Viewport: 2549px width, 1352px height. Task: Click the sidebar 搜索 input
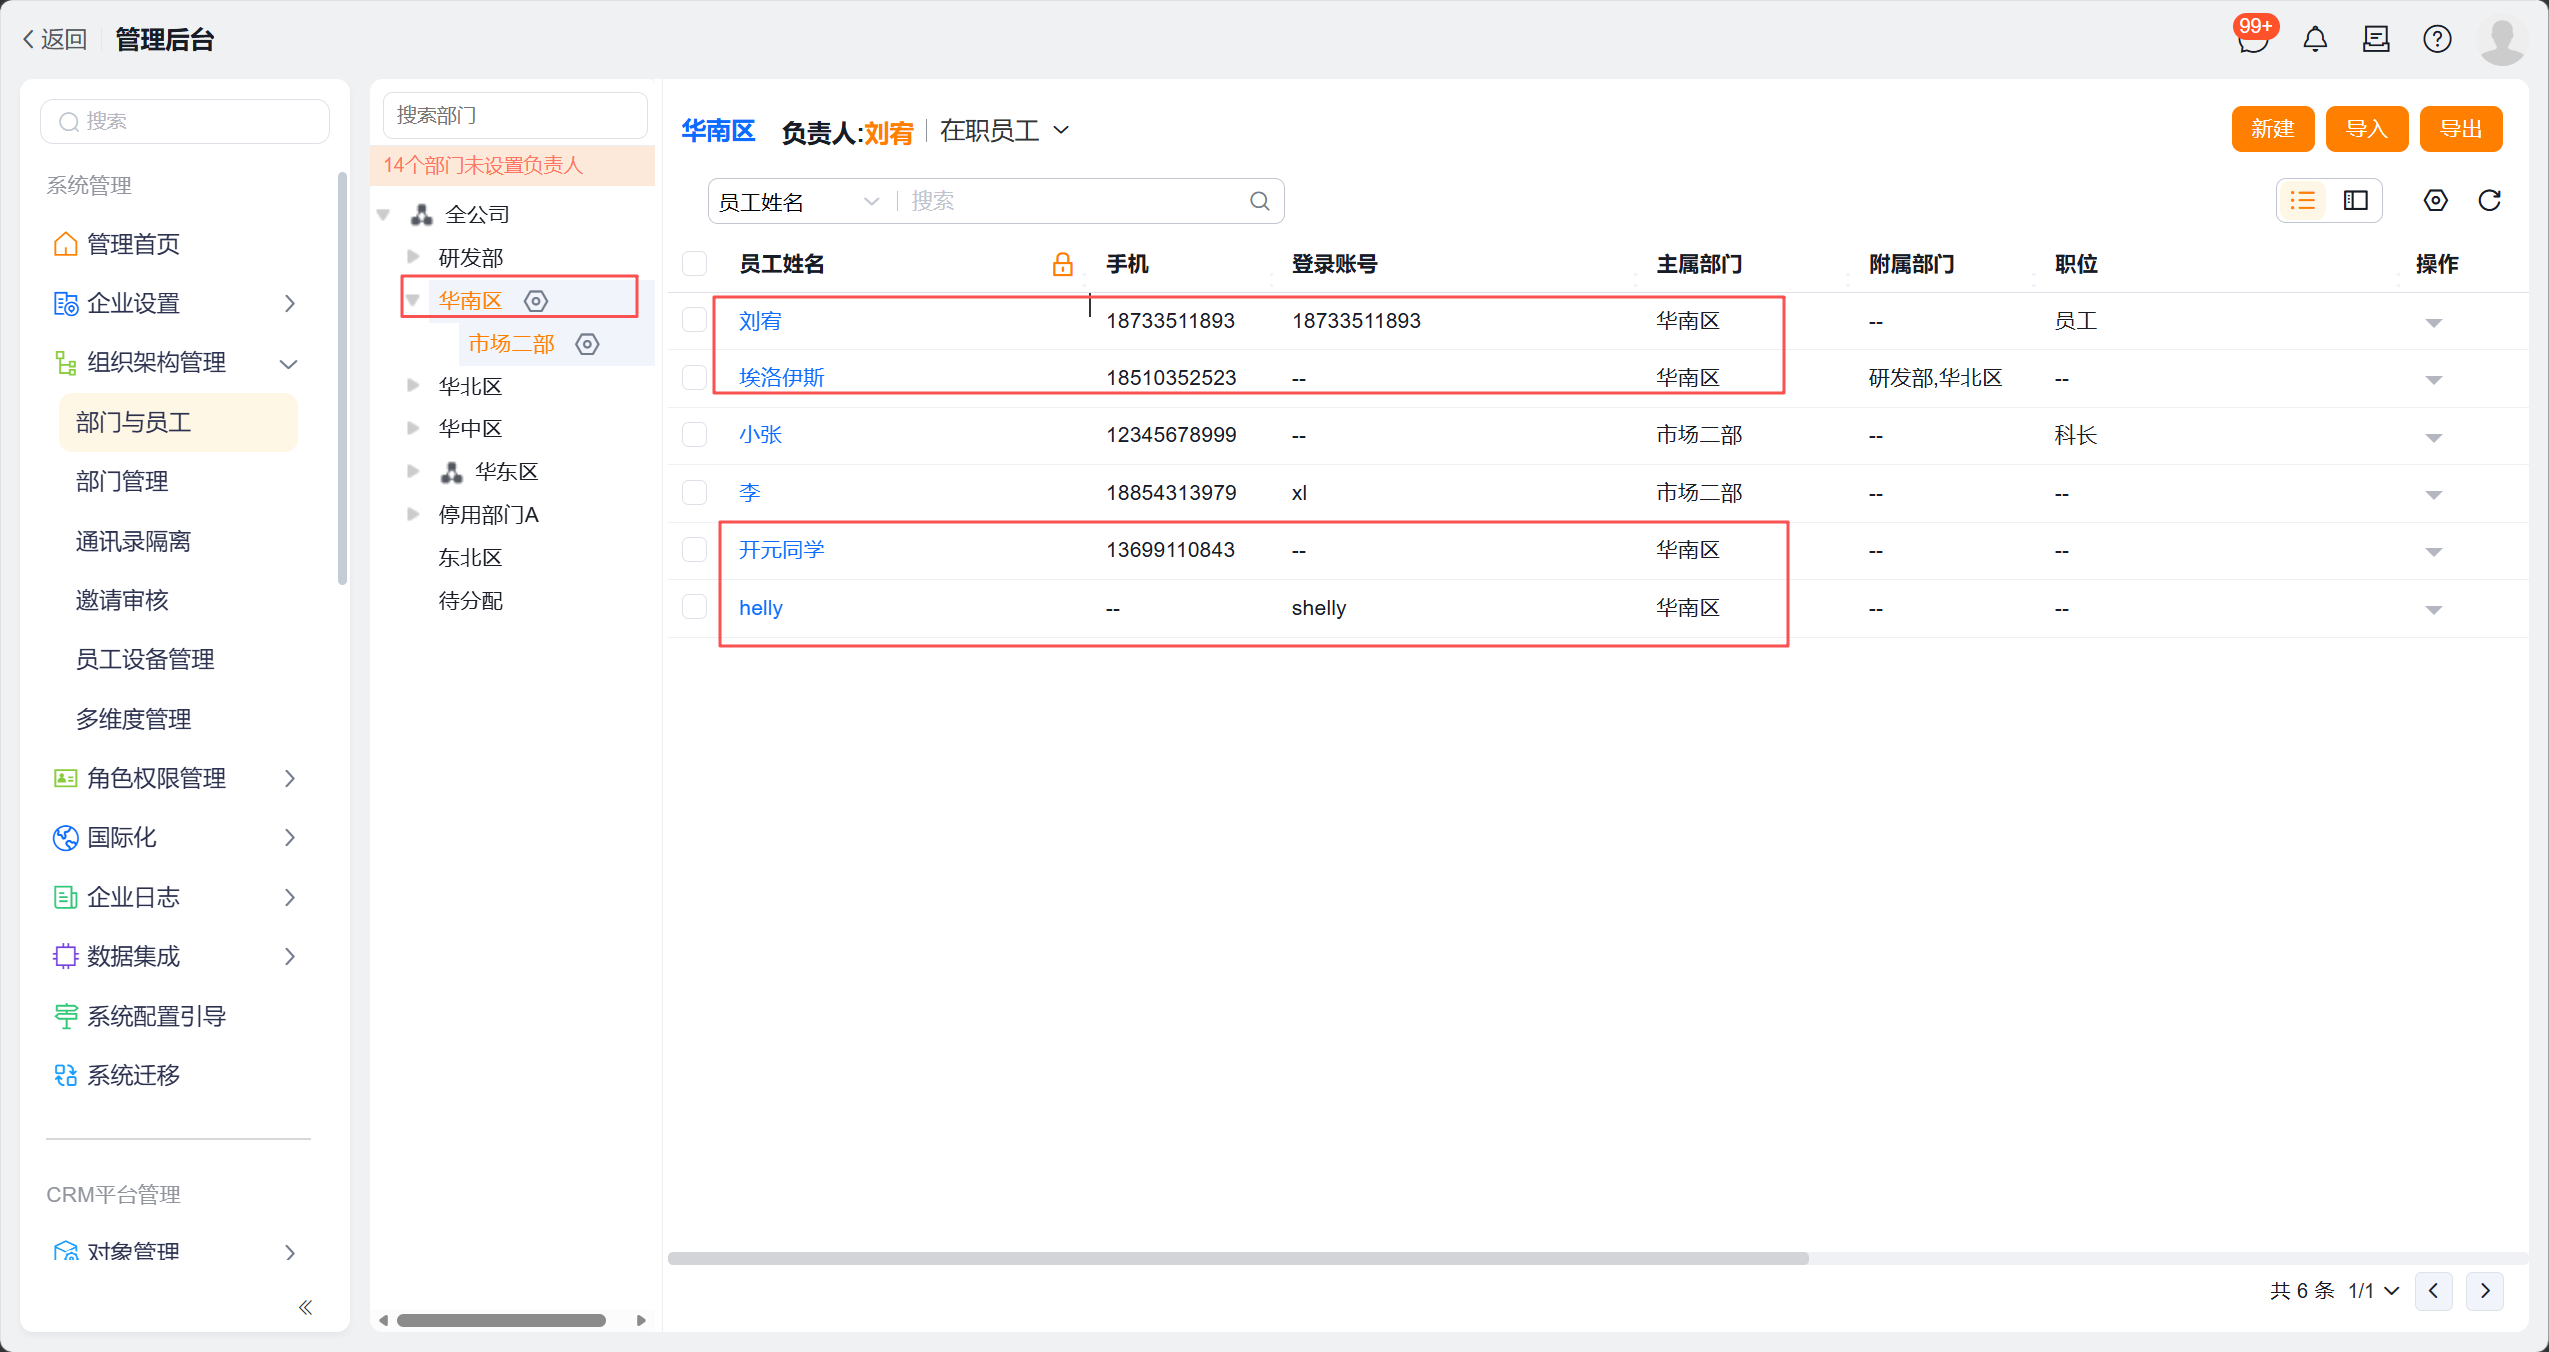click(x=185, y=121)
